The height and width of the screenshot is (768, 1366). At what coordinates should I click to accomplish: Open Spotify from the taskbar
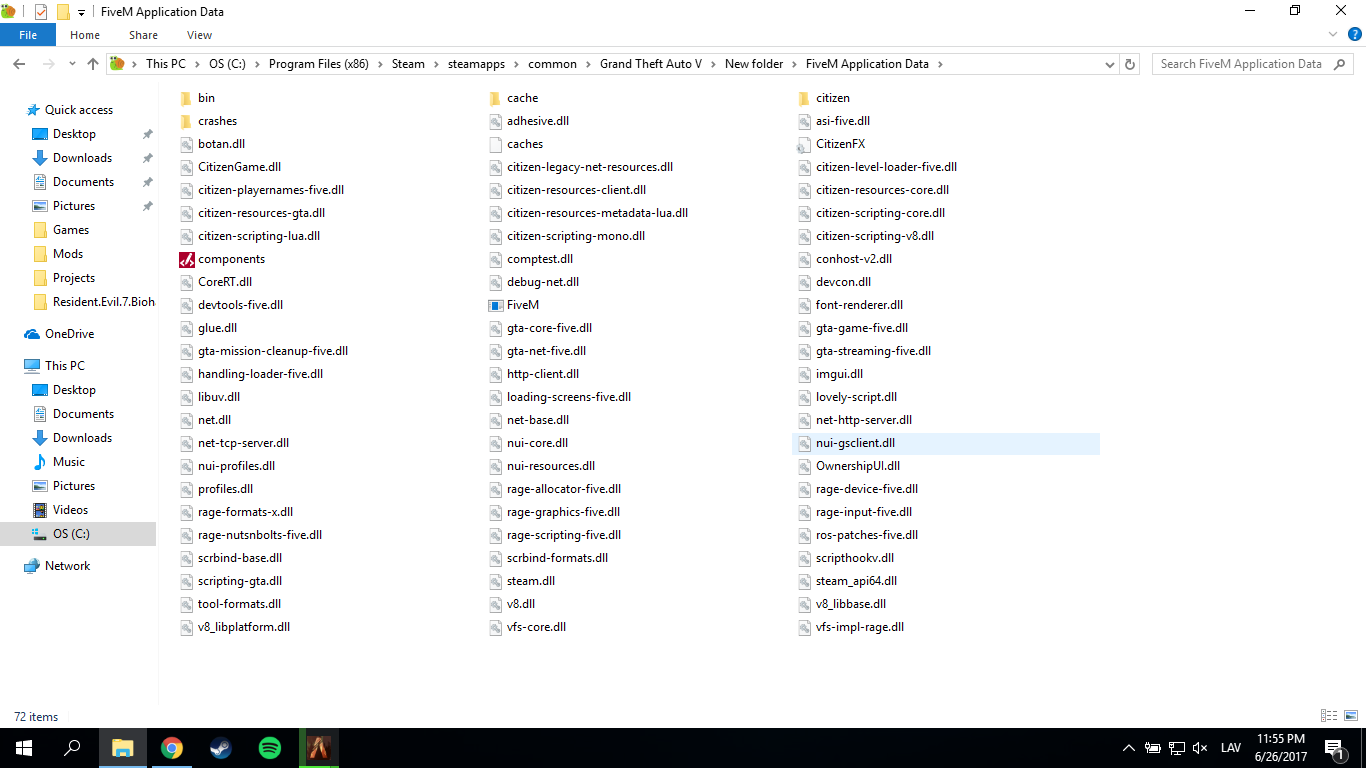click(x=270, y=748)
